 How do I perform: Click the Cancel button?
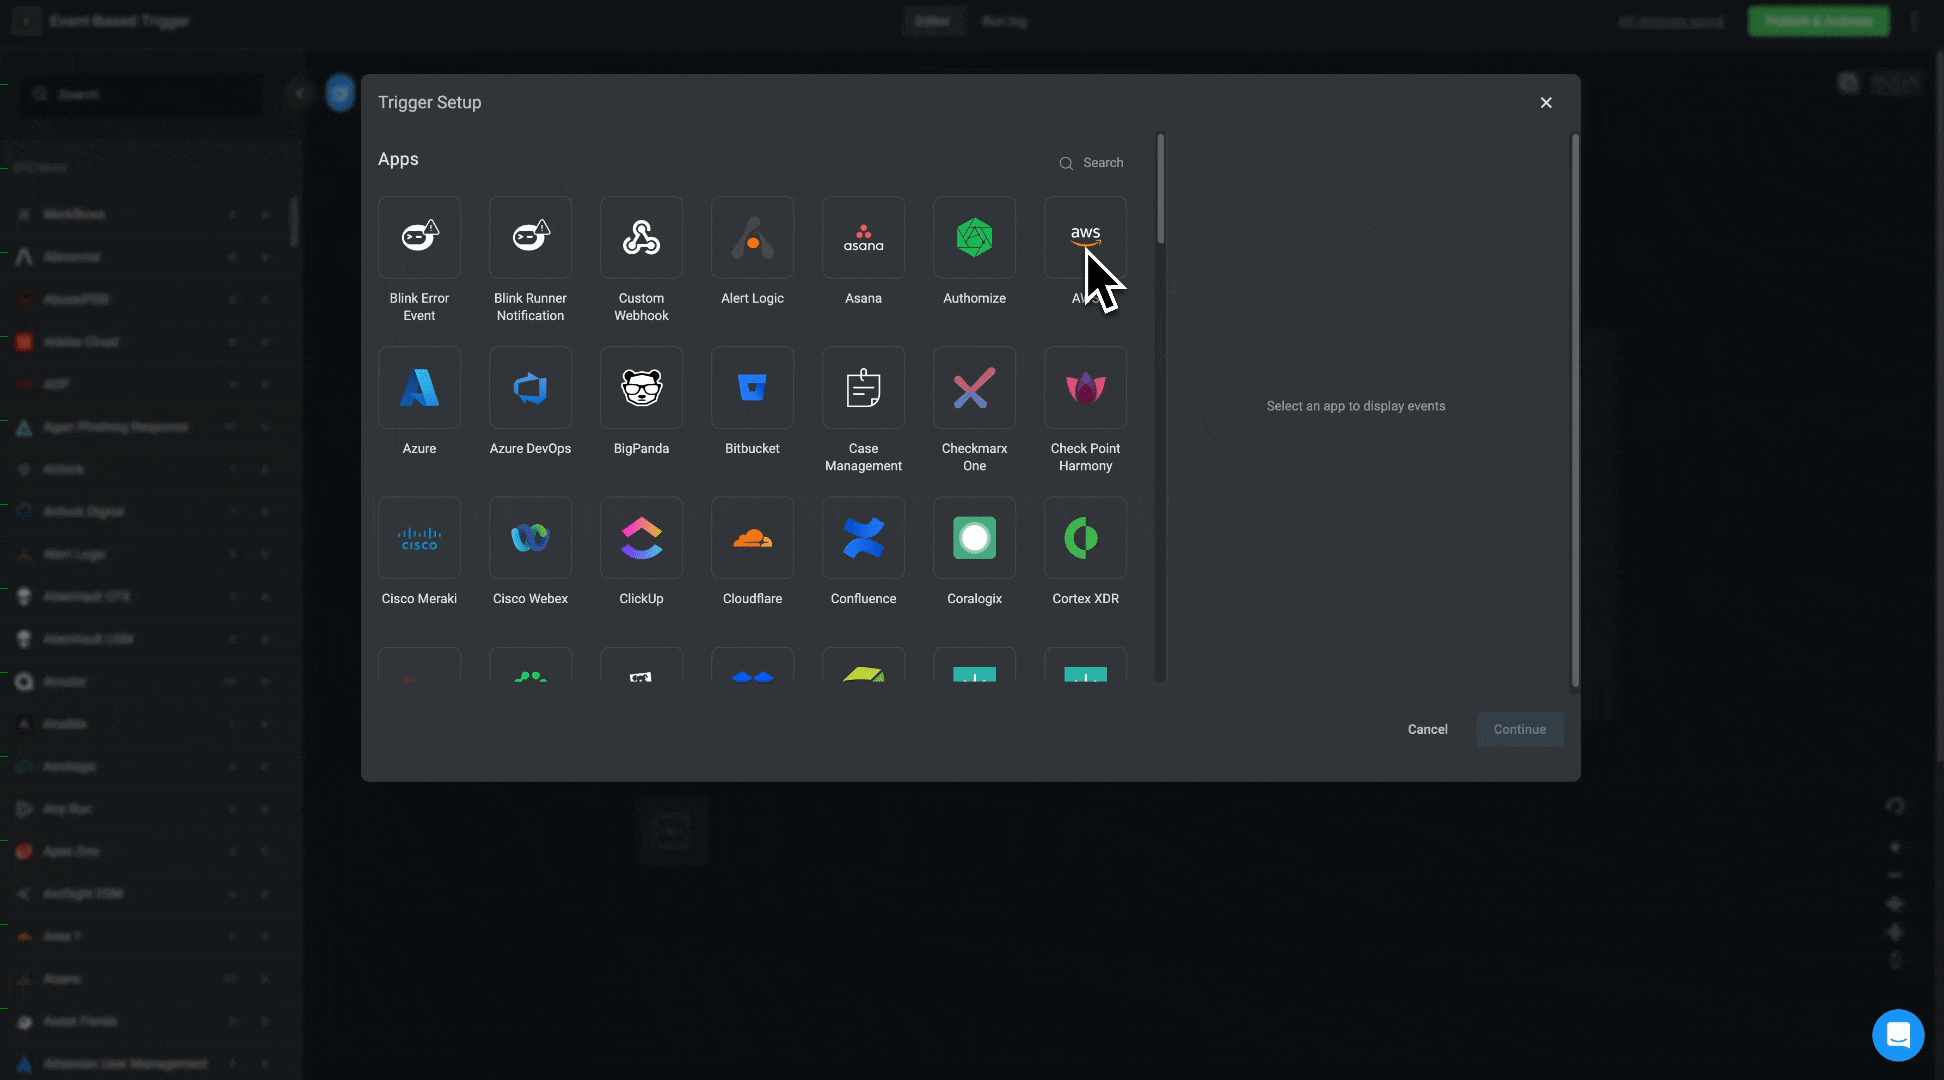[x=1427, y=729]
